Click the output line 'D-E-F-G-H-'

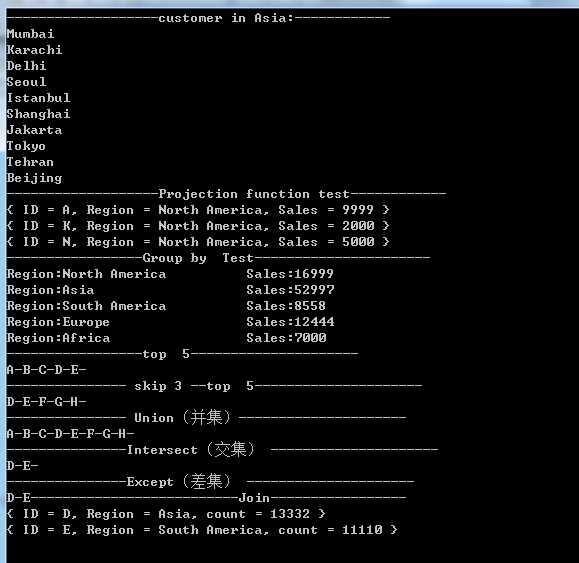pos(47,402)
